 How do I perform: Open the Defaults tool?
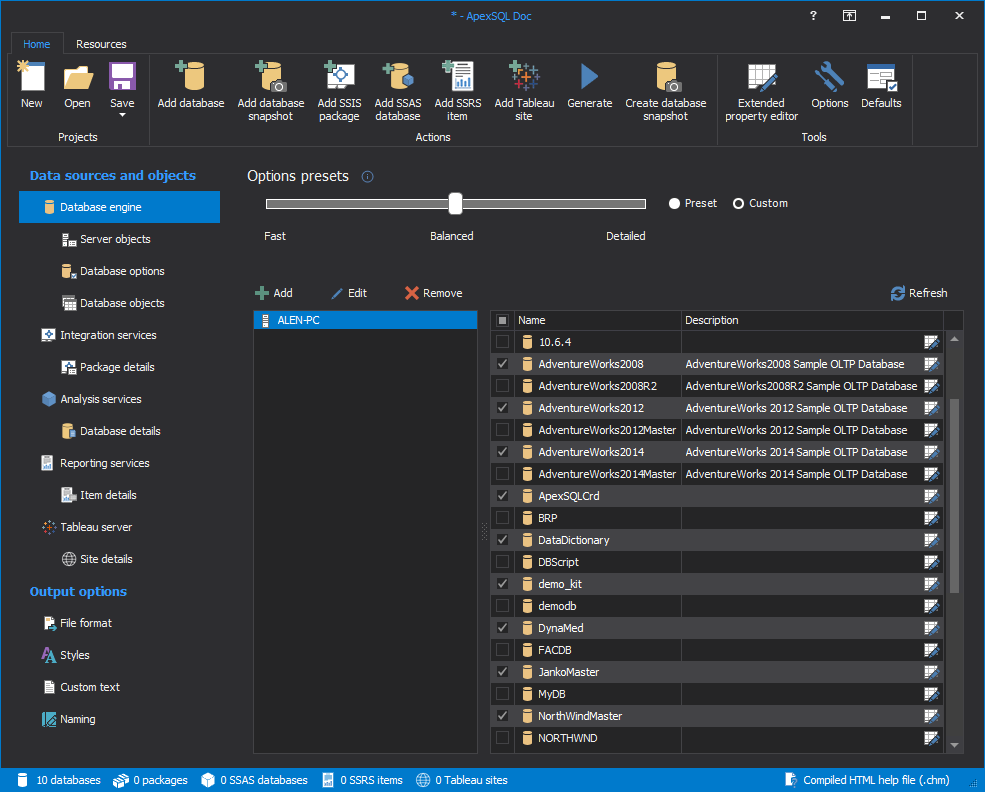(x=881, y=85)
